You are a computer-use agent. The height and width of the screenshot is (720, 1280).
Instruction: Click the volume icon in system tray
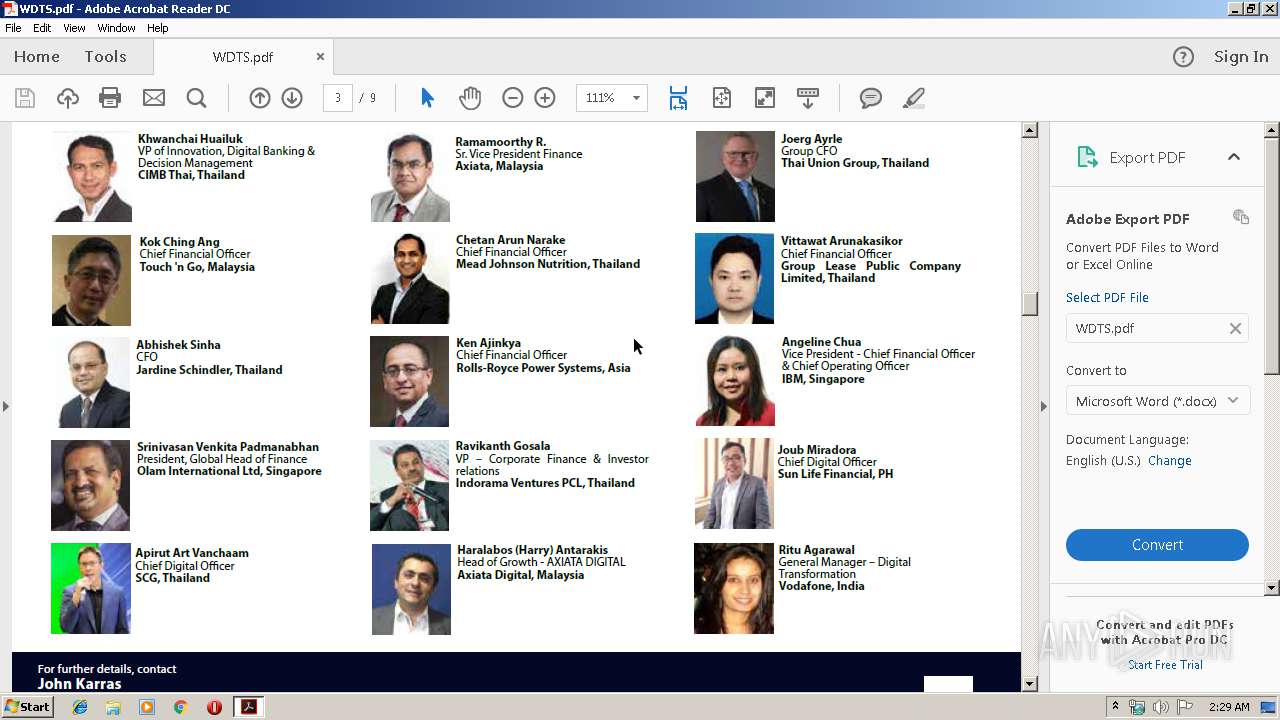click(1159, 707)
